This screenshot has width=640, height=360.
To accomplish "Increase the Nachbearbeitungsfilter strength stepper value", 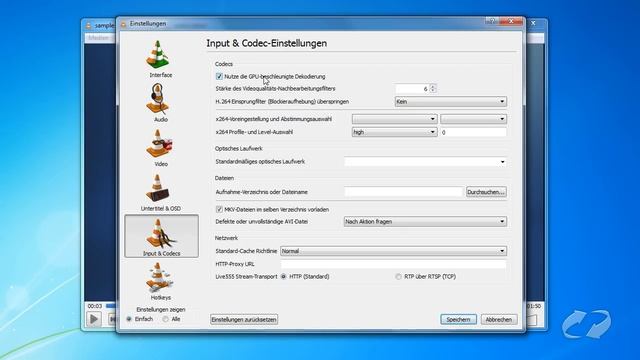I will (x=433, y=86).
